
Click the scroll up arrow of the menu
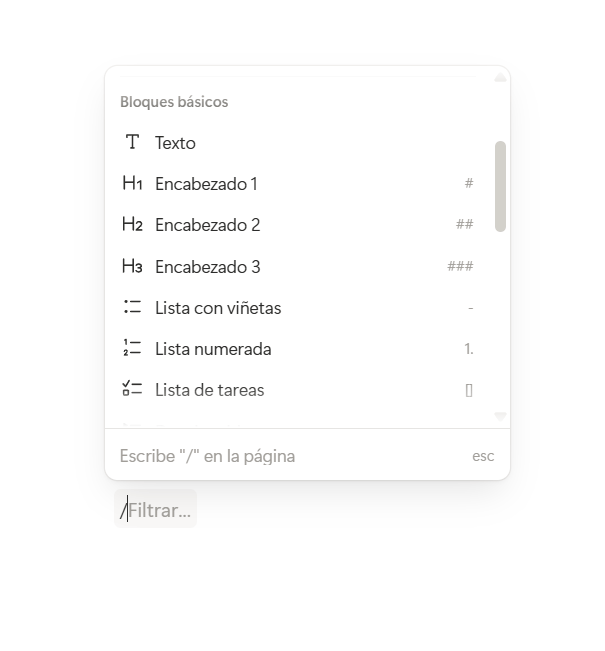500,77
